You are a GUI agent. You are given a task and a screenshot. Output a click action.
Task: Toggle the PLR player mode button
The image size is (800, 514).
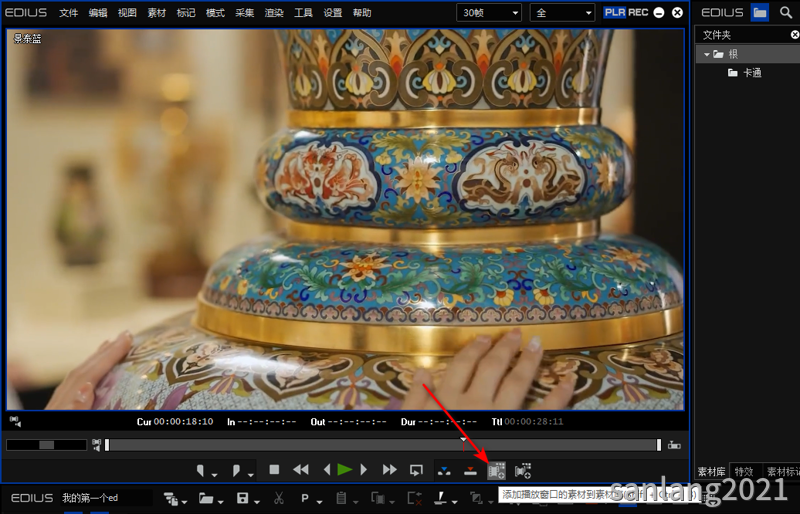pos(615,12)
